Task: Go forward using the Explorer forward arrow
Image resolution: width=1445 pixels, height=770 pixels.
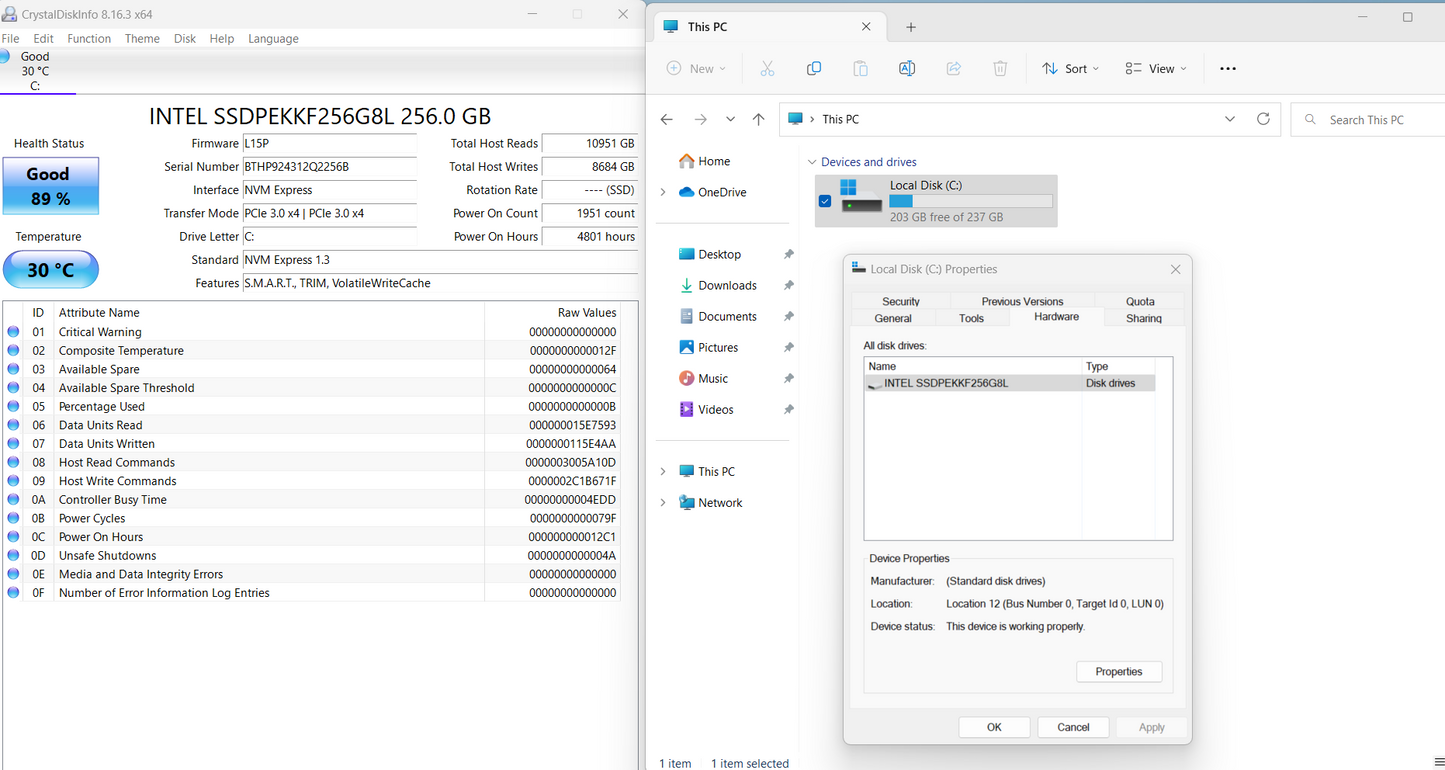Action: [700, 119]
